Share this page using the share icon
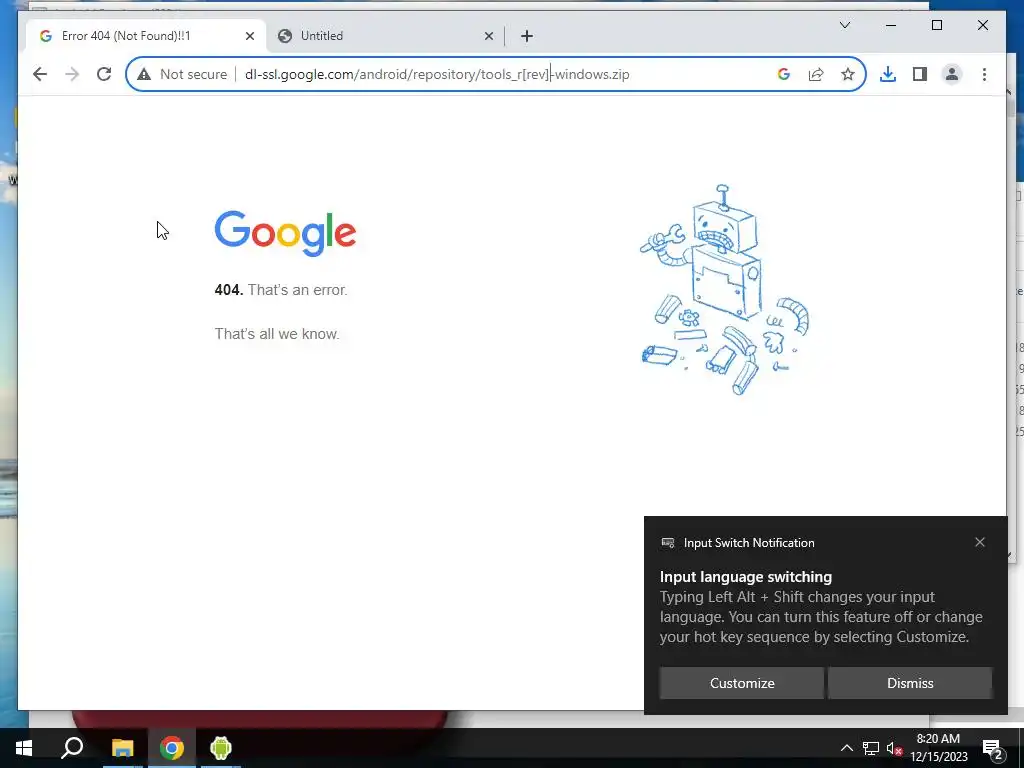Viewport: 1024px width, 768px height. pos(816,74)
